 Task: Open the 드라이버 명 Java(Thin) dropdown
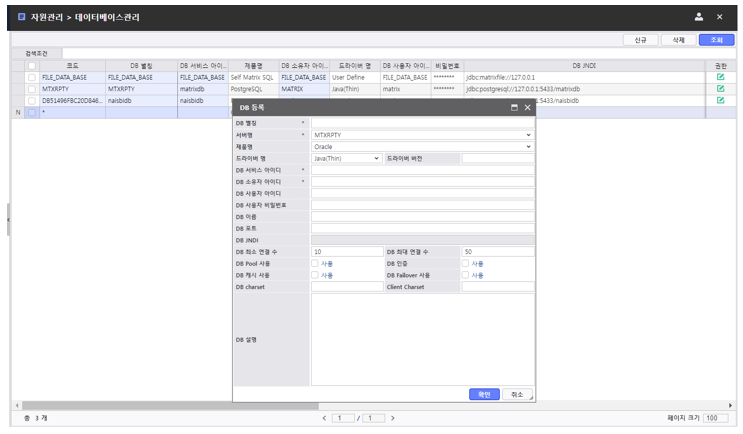346,158
